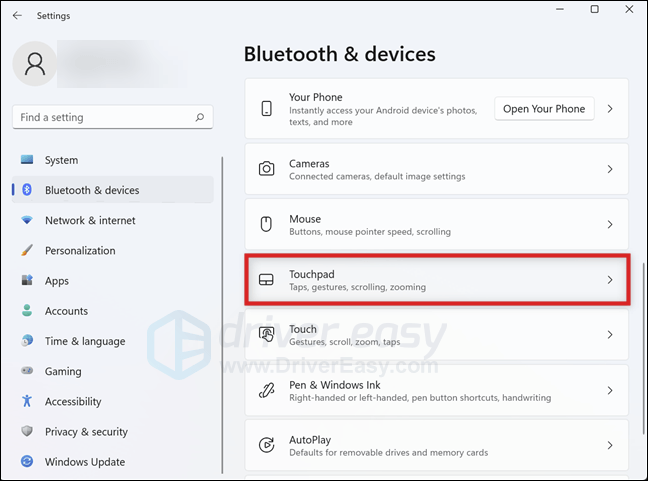Expand the AutoPlay row chevron
This screenshot has height=481, width=648.
tap(610, 445)
